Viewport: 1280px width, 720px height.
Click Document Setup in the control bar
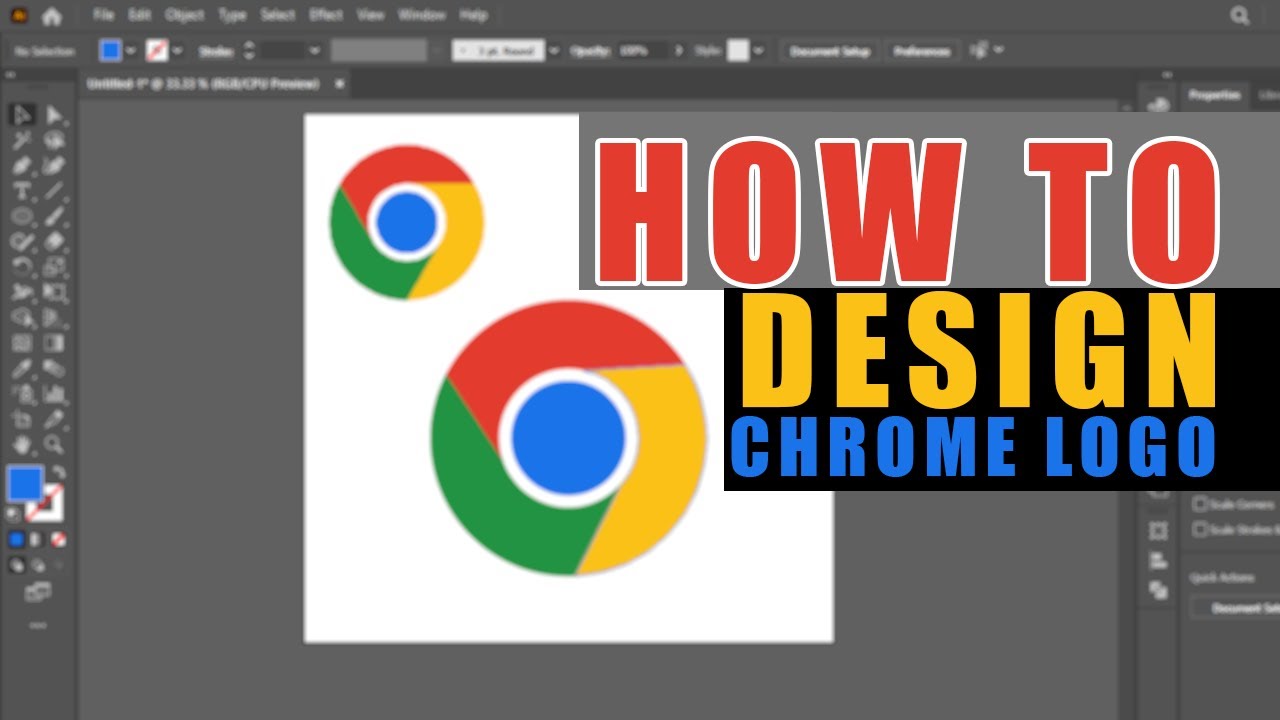pos(830,51)
